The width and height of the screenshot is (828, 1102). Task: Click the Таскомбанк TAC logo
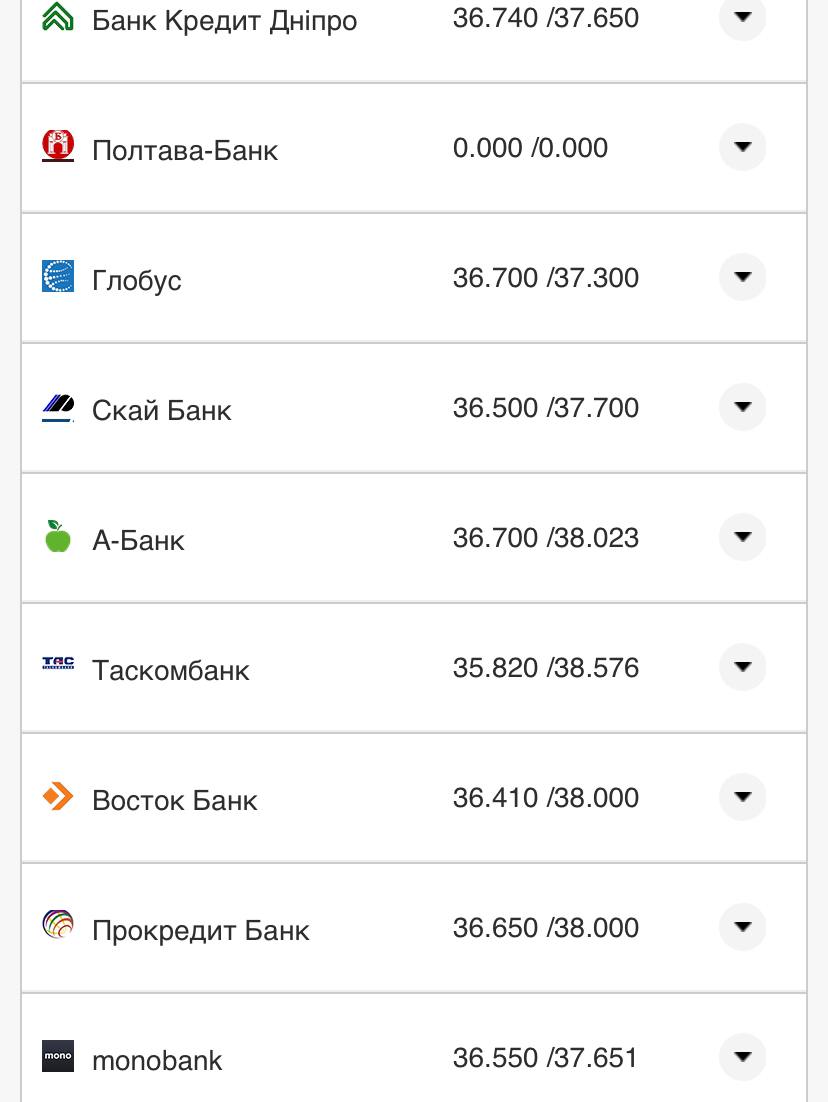58,663
